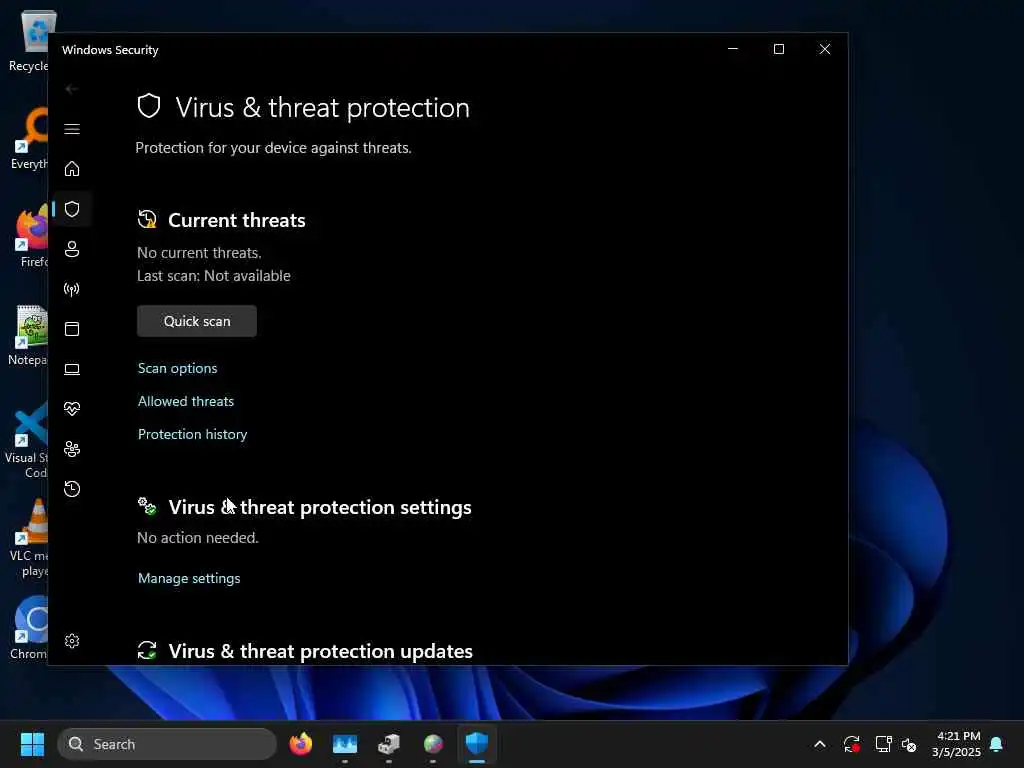Viewport: 1024px width, 768px height.
Task: Open App & browser control icon
Action: click(72, 329)
